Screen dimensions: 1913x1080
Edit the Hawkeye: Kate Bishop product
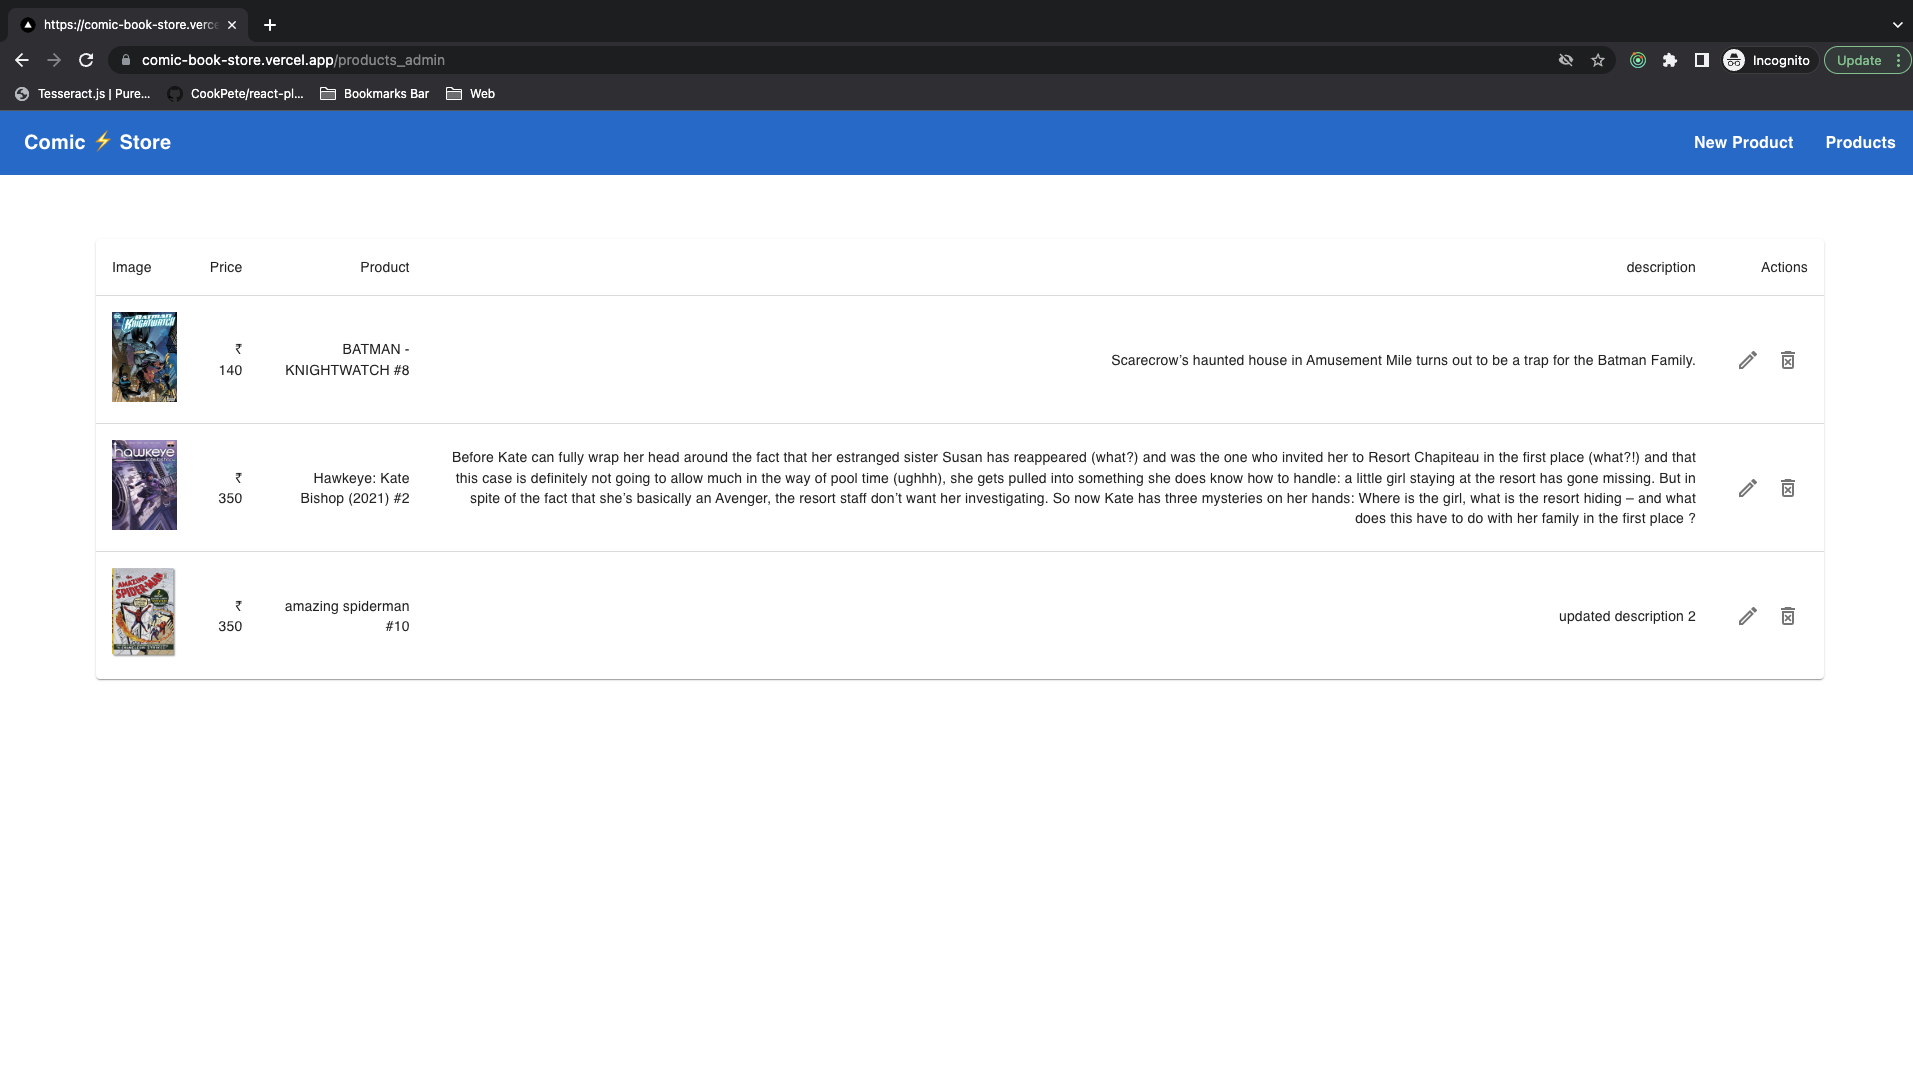[1747, 488]
